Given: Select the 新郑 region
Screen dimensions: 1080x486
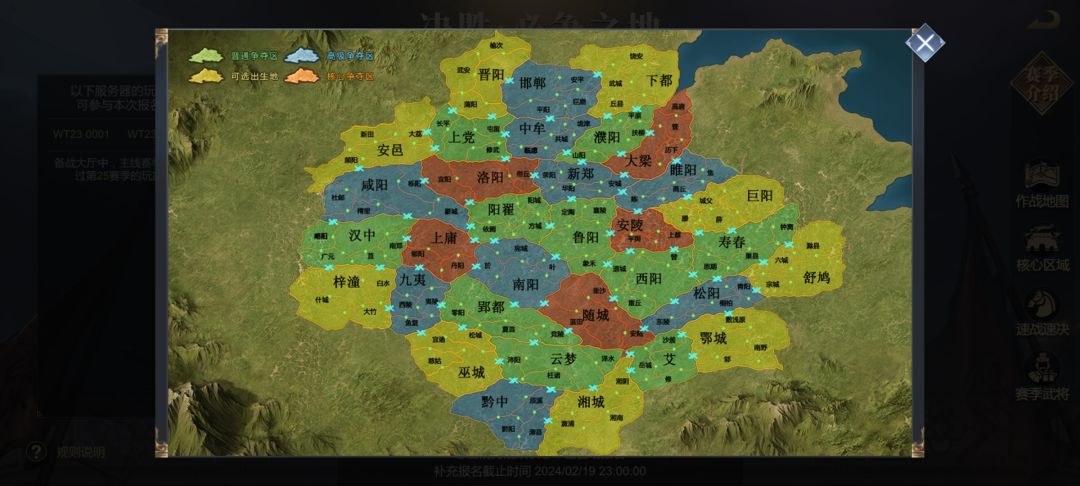Looking at the screenshot, I should point(581,174).
